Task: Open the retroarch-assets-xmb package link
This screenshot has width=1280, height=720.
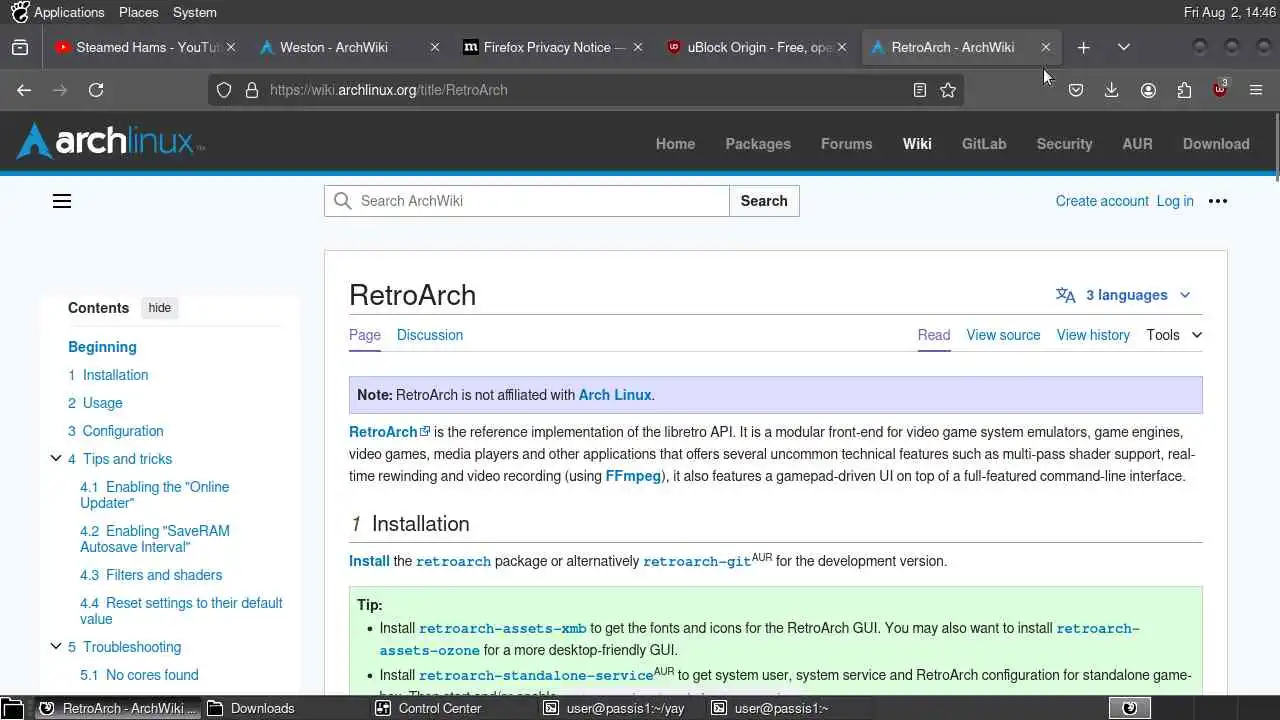Action: click(x=503, y=629)
